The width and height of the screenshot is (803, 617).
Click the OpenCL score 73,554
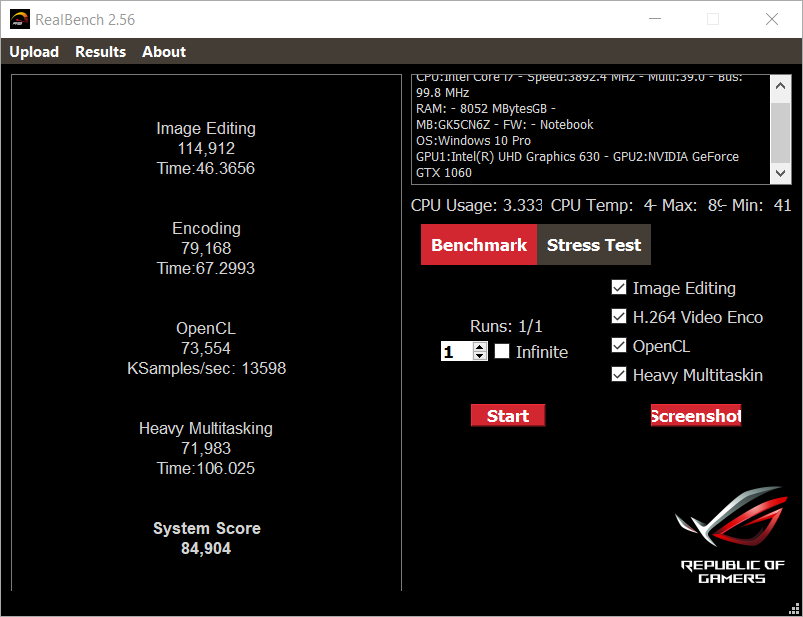click(x=206, y=348)
